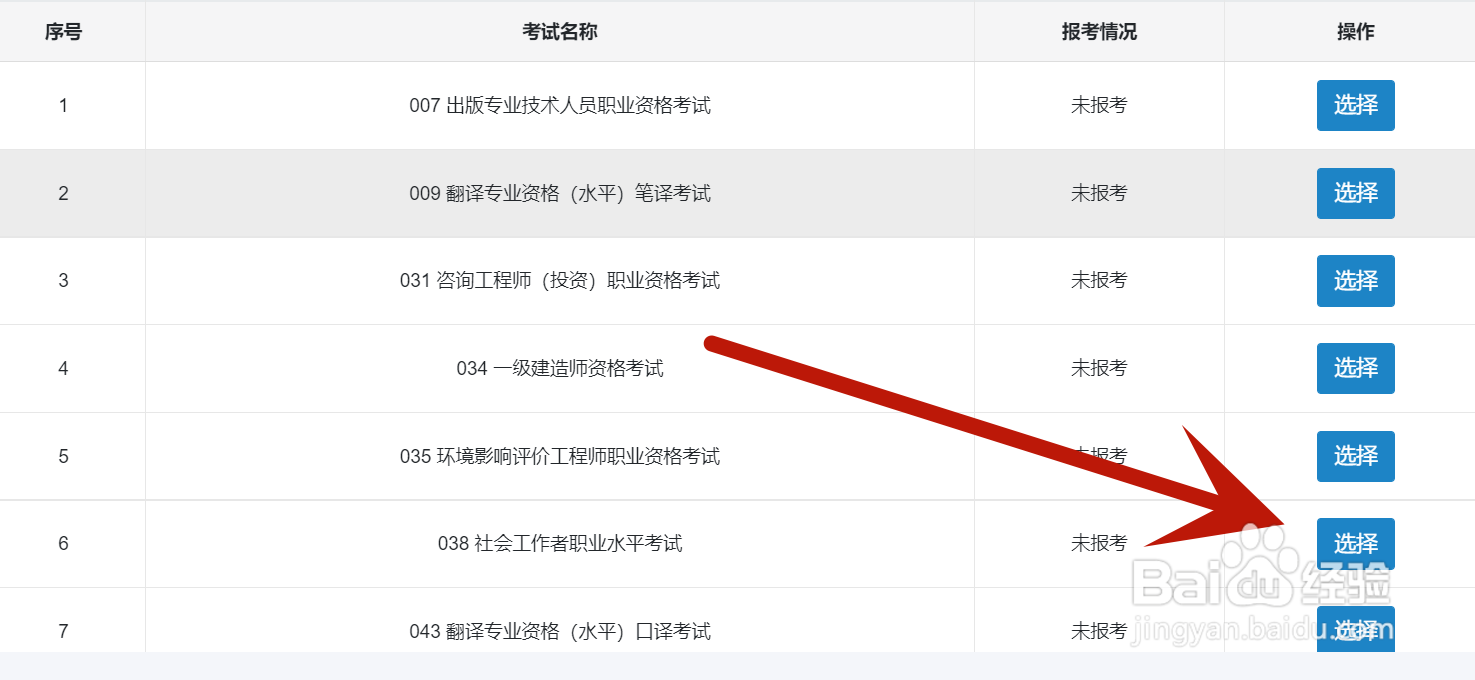This screenshot has height=680, width=1475.
Task: Click the 序号 column header
Action: pos(63,32)
